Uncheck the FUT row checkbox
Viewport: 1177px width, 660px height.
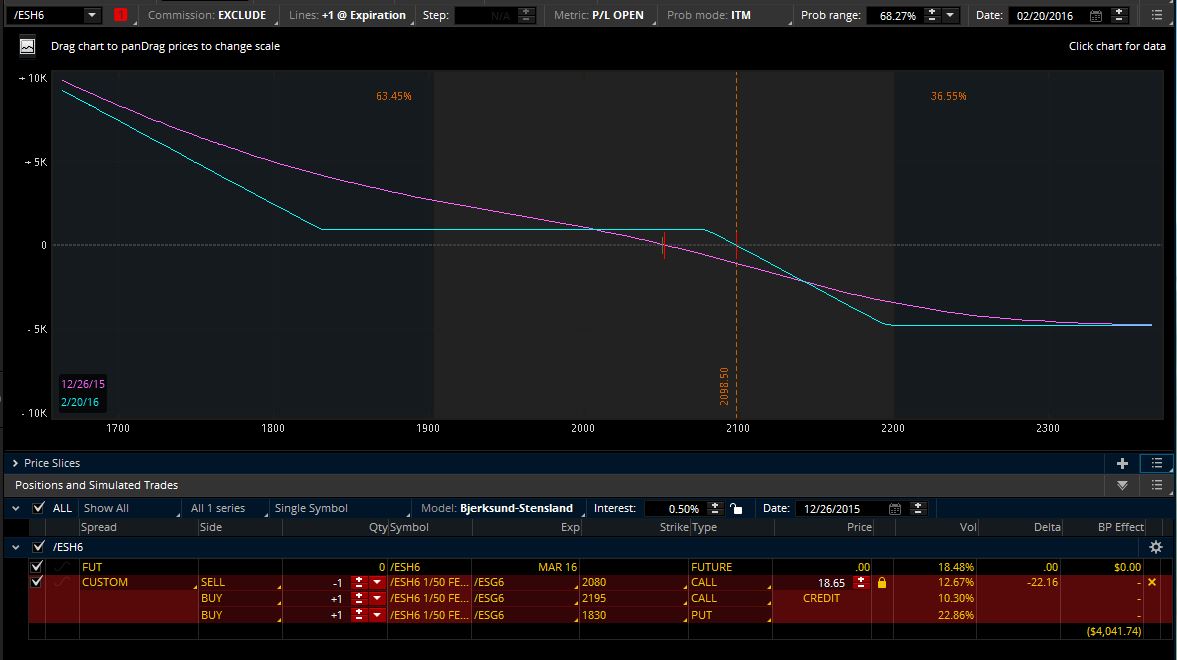pos(38,567)
